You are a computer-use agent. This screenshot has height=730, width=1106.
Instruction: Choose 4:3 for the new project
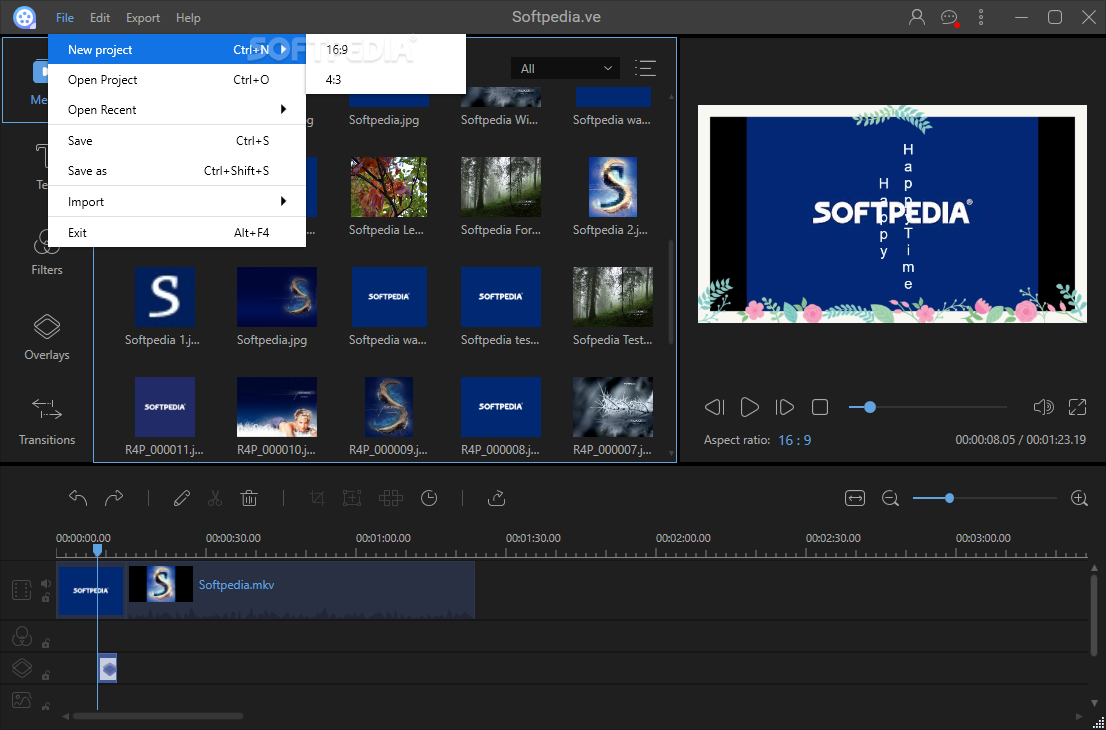click(x=386, y=80)
